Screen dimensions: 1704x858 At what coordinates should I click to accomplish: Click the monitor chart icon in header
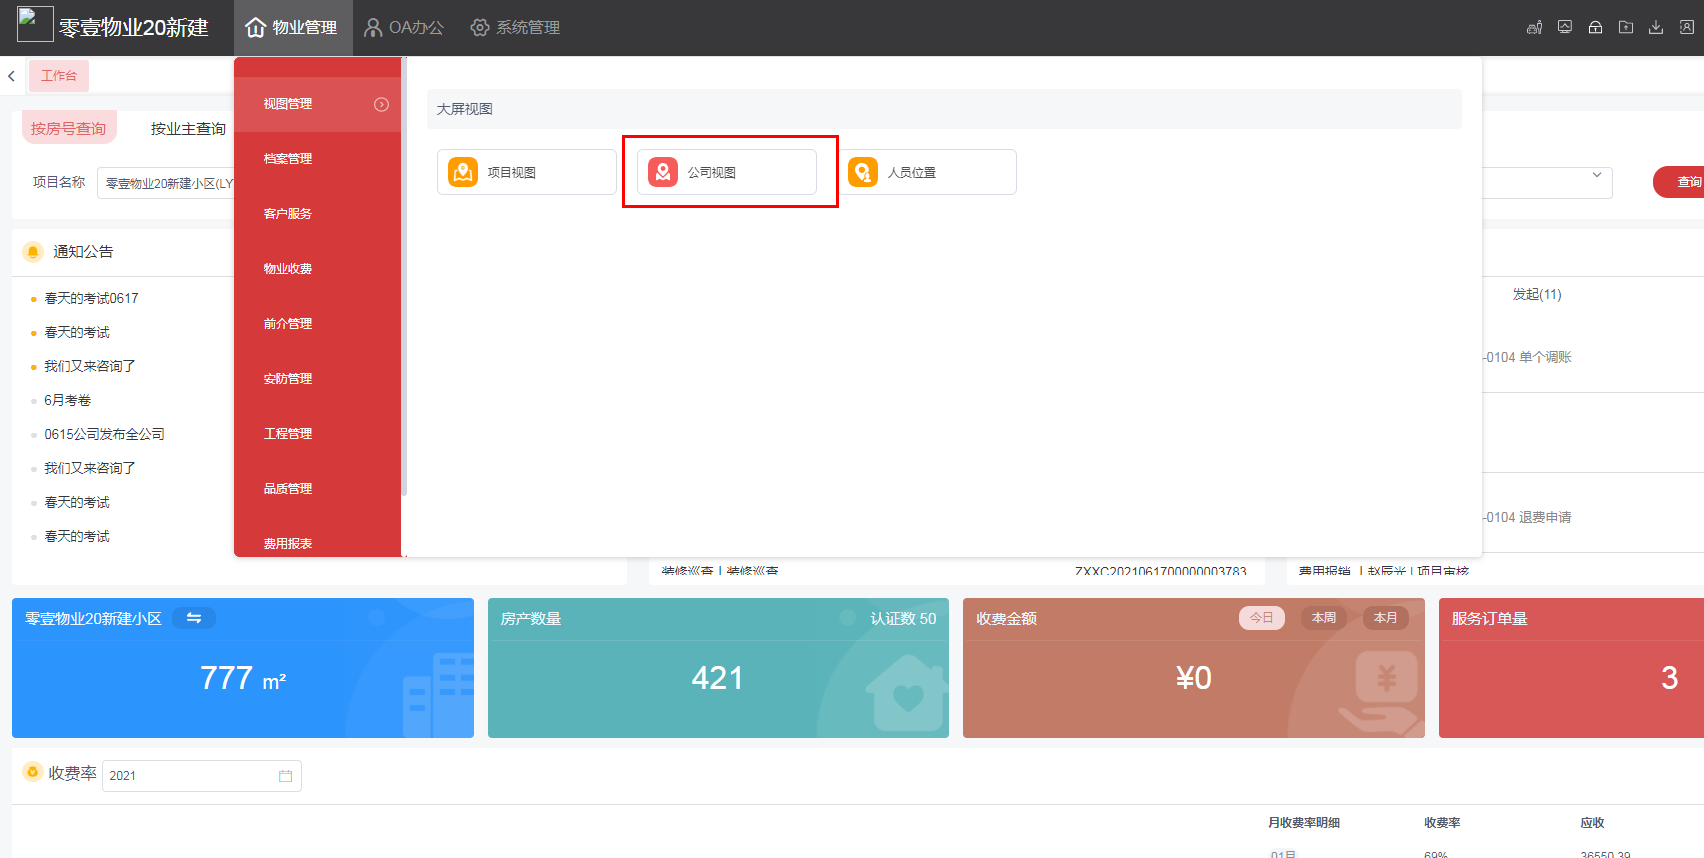[x=1565, y=27]
